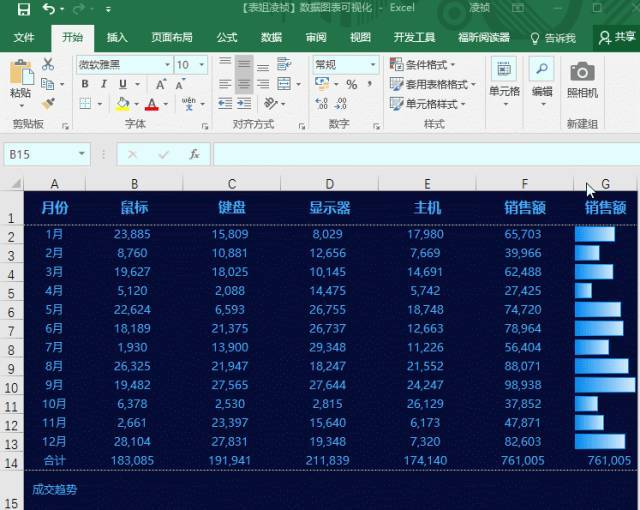Toggle underline formatting
This screenshot has width=640, height=510.
click(x=123, y=84)
